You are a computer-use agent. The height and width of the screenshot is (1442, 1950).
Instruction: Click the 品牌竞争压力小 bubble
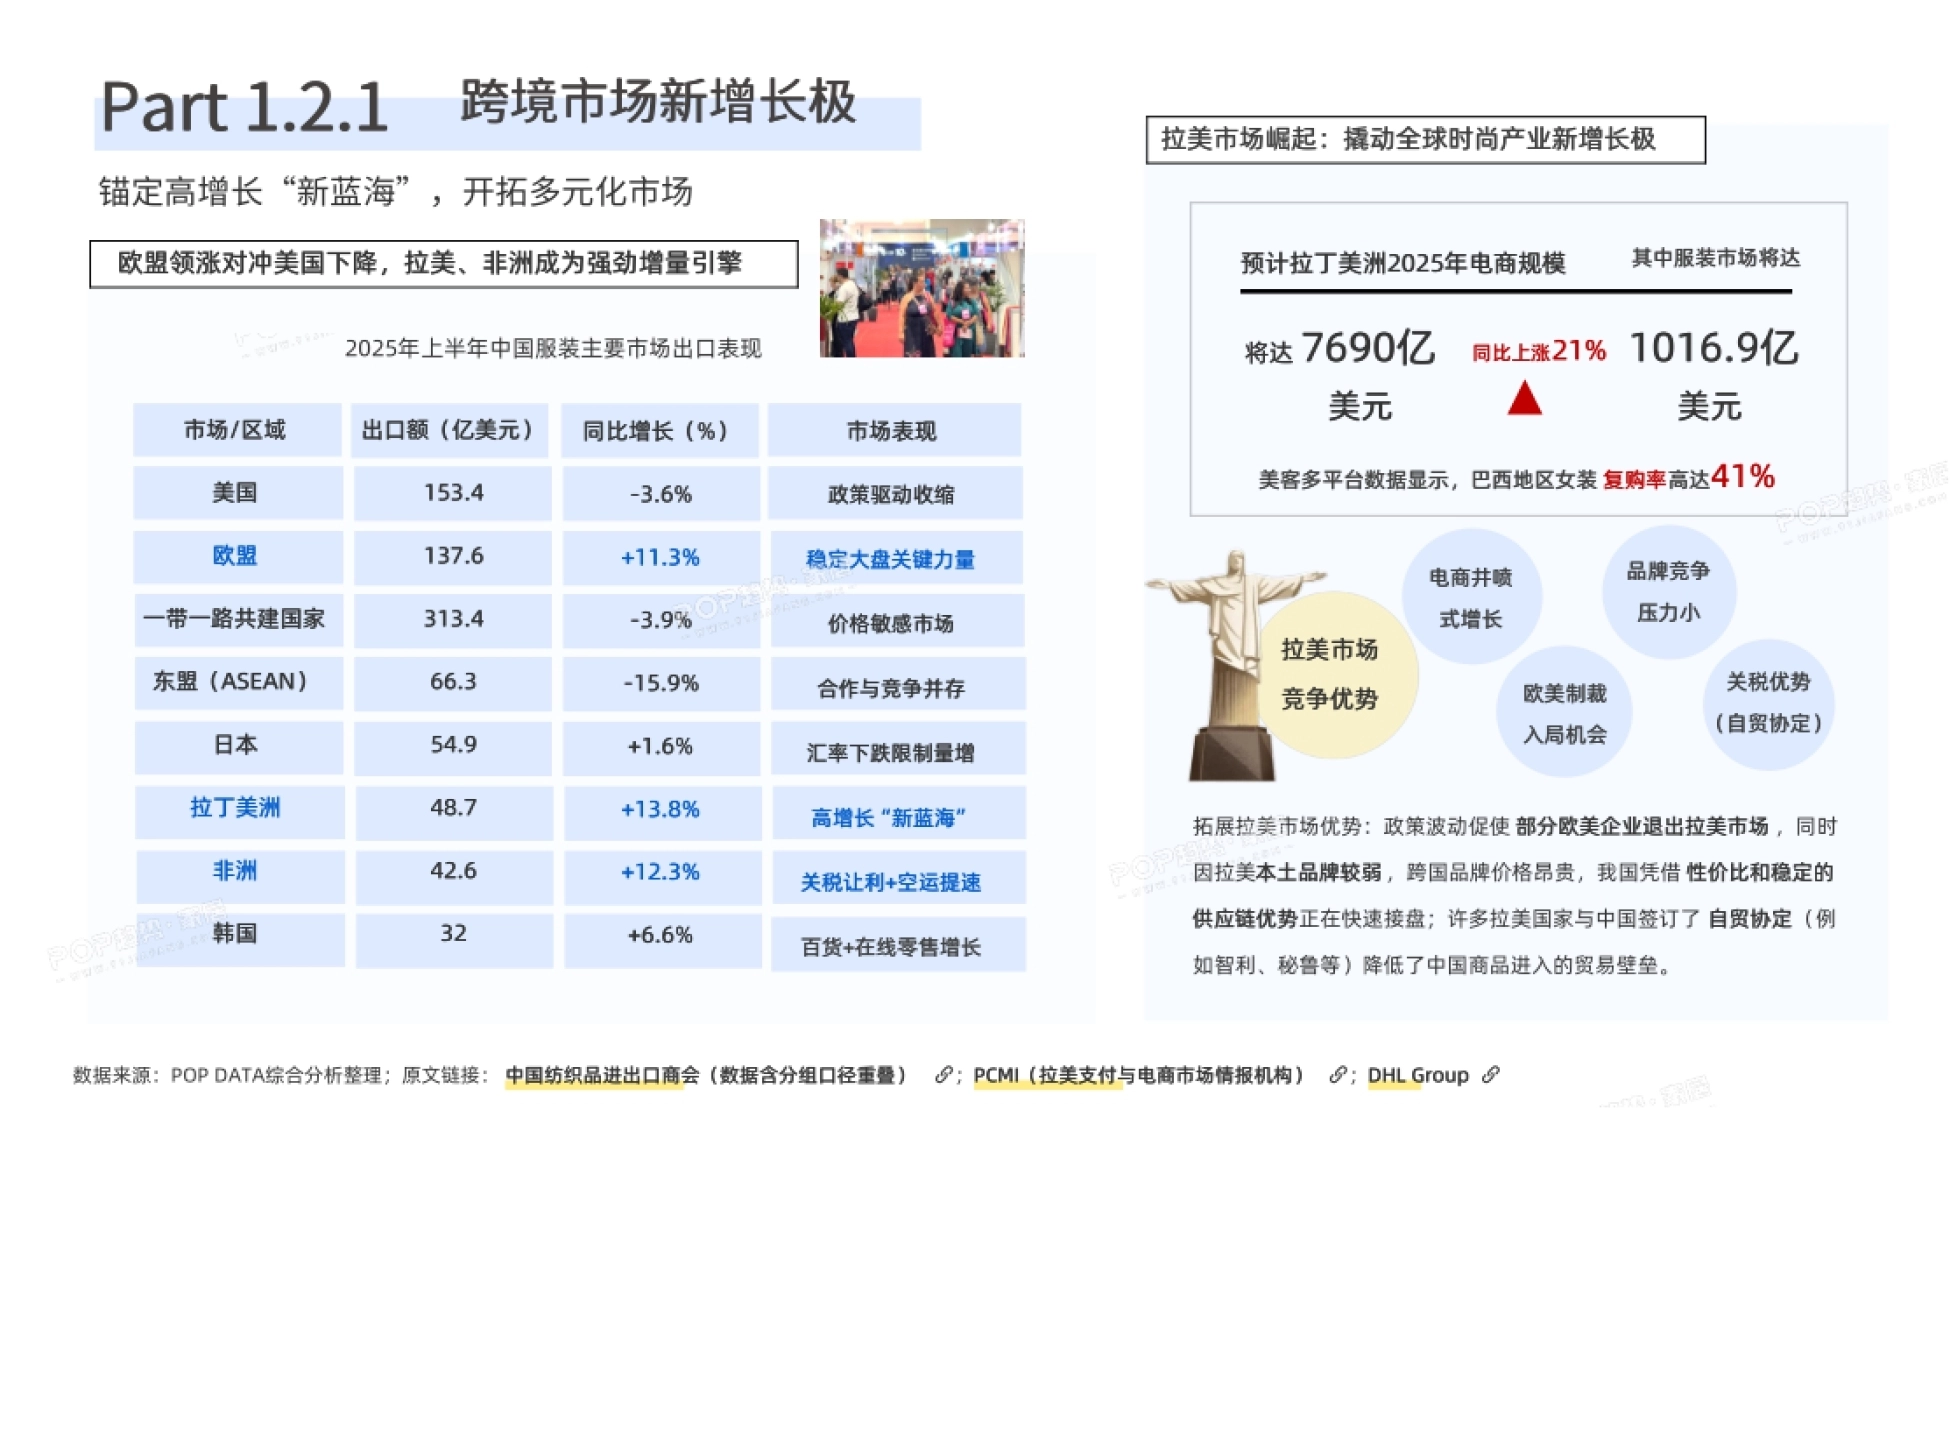click(1668, 591)
